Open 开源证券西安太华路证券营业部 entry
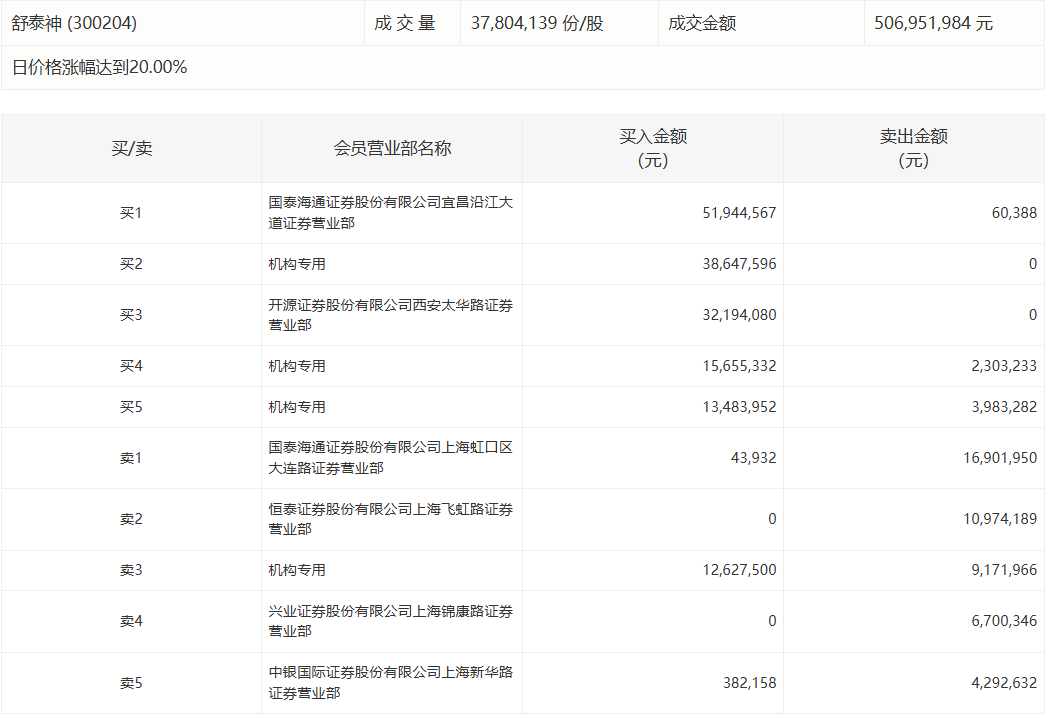This screenshot has height=718, width=1048. 390,315
